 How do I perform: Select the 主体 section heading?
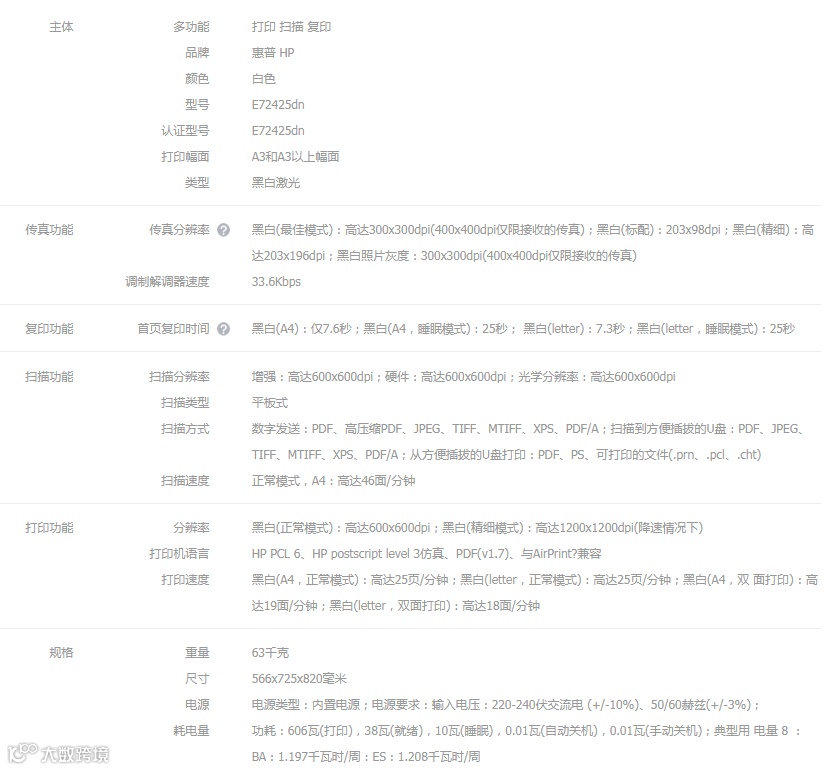point(61,27)
